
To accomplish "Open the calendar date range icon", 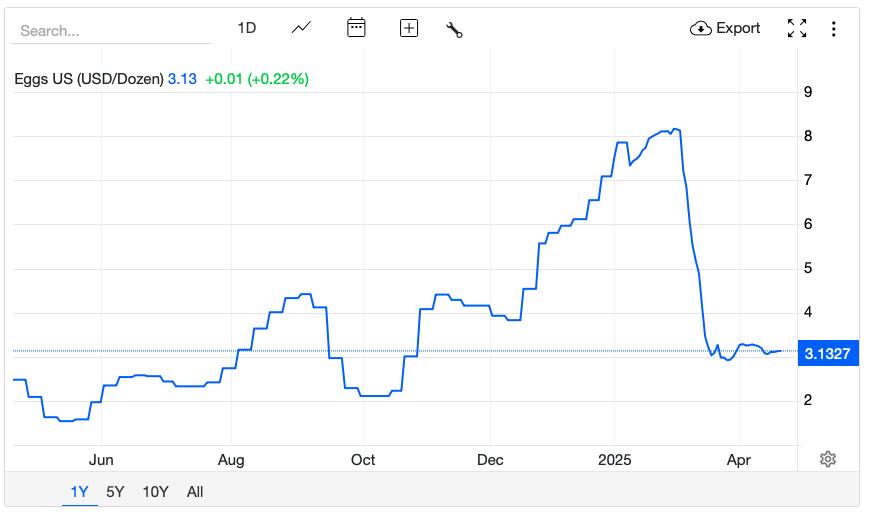I will (x=356, y=27).
